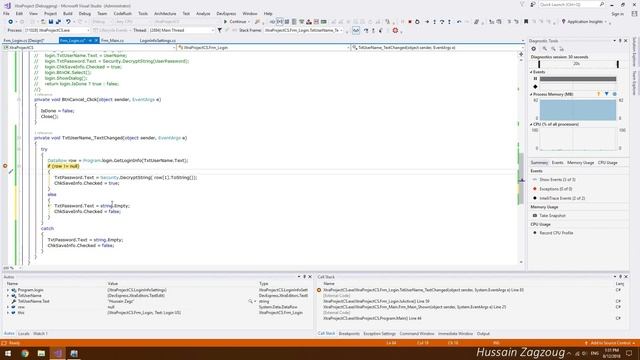Switch to Frm_Main.cs tab
This screenshot has width=640, height=360.
tap(112, 40)
